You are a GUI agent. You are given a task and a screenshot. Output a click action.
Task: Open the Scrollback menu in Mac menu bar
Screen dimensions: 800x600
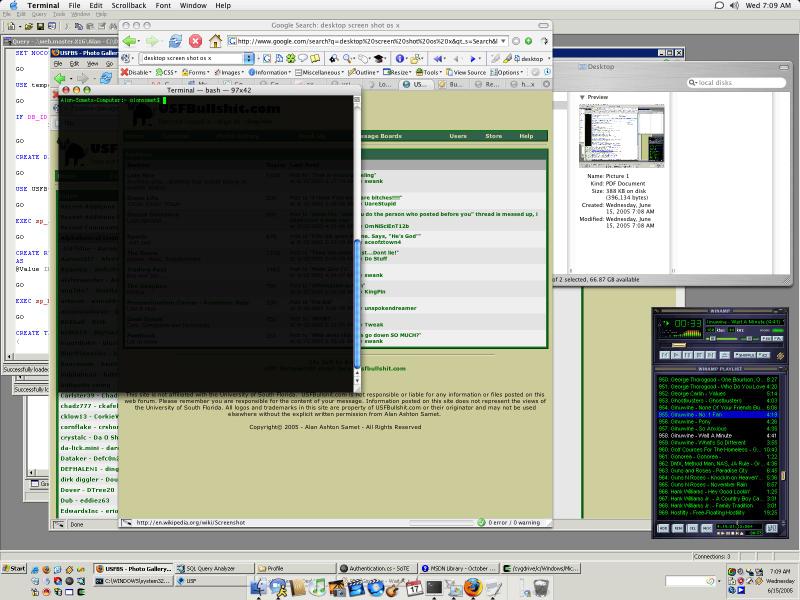point(129,6)
